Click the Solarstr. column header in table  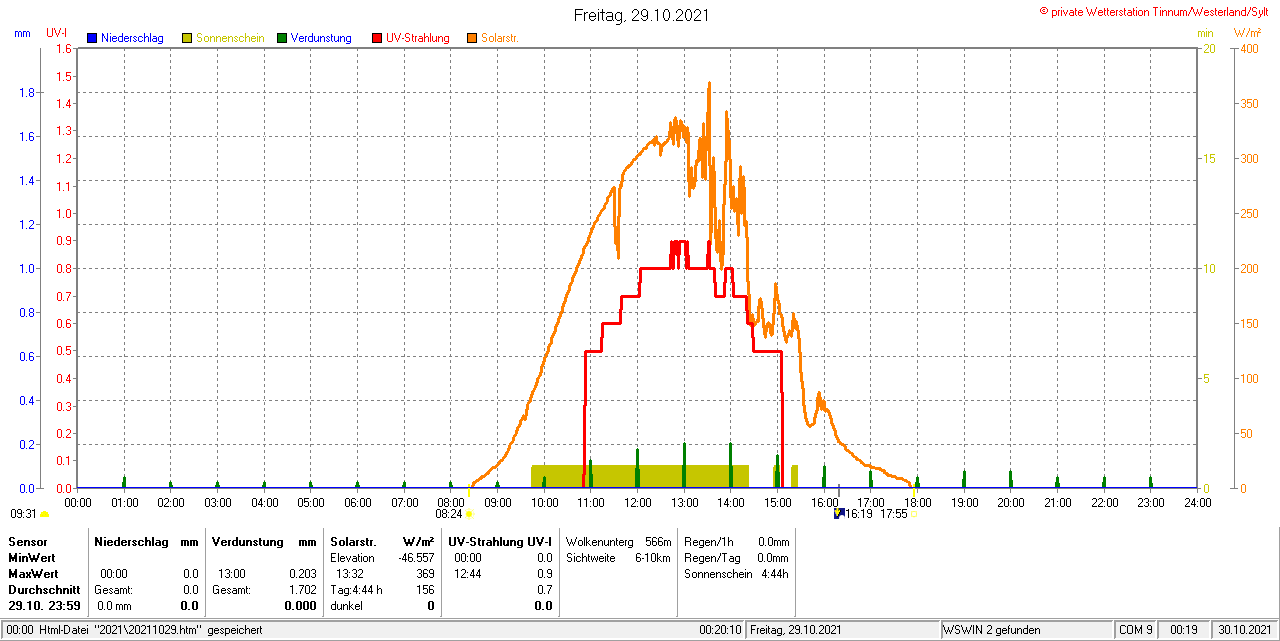(x=353, y=541)
